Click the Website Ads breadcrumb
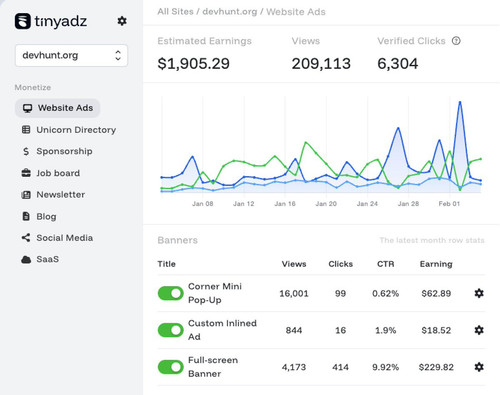500x395 pixels. point(296,12)
